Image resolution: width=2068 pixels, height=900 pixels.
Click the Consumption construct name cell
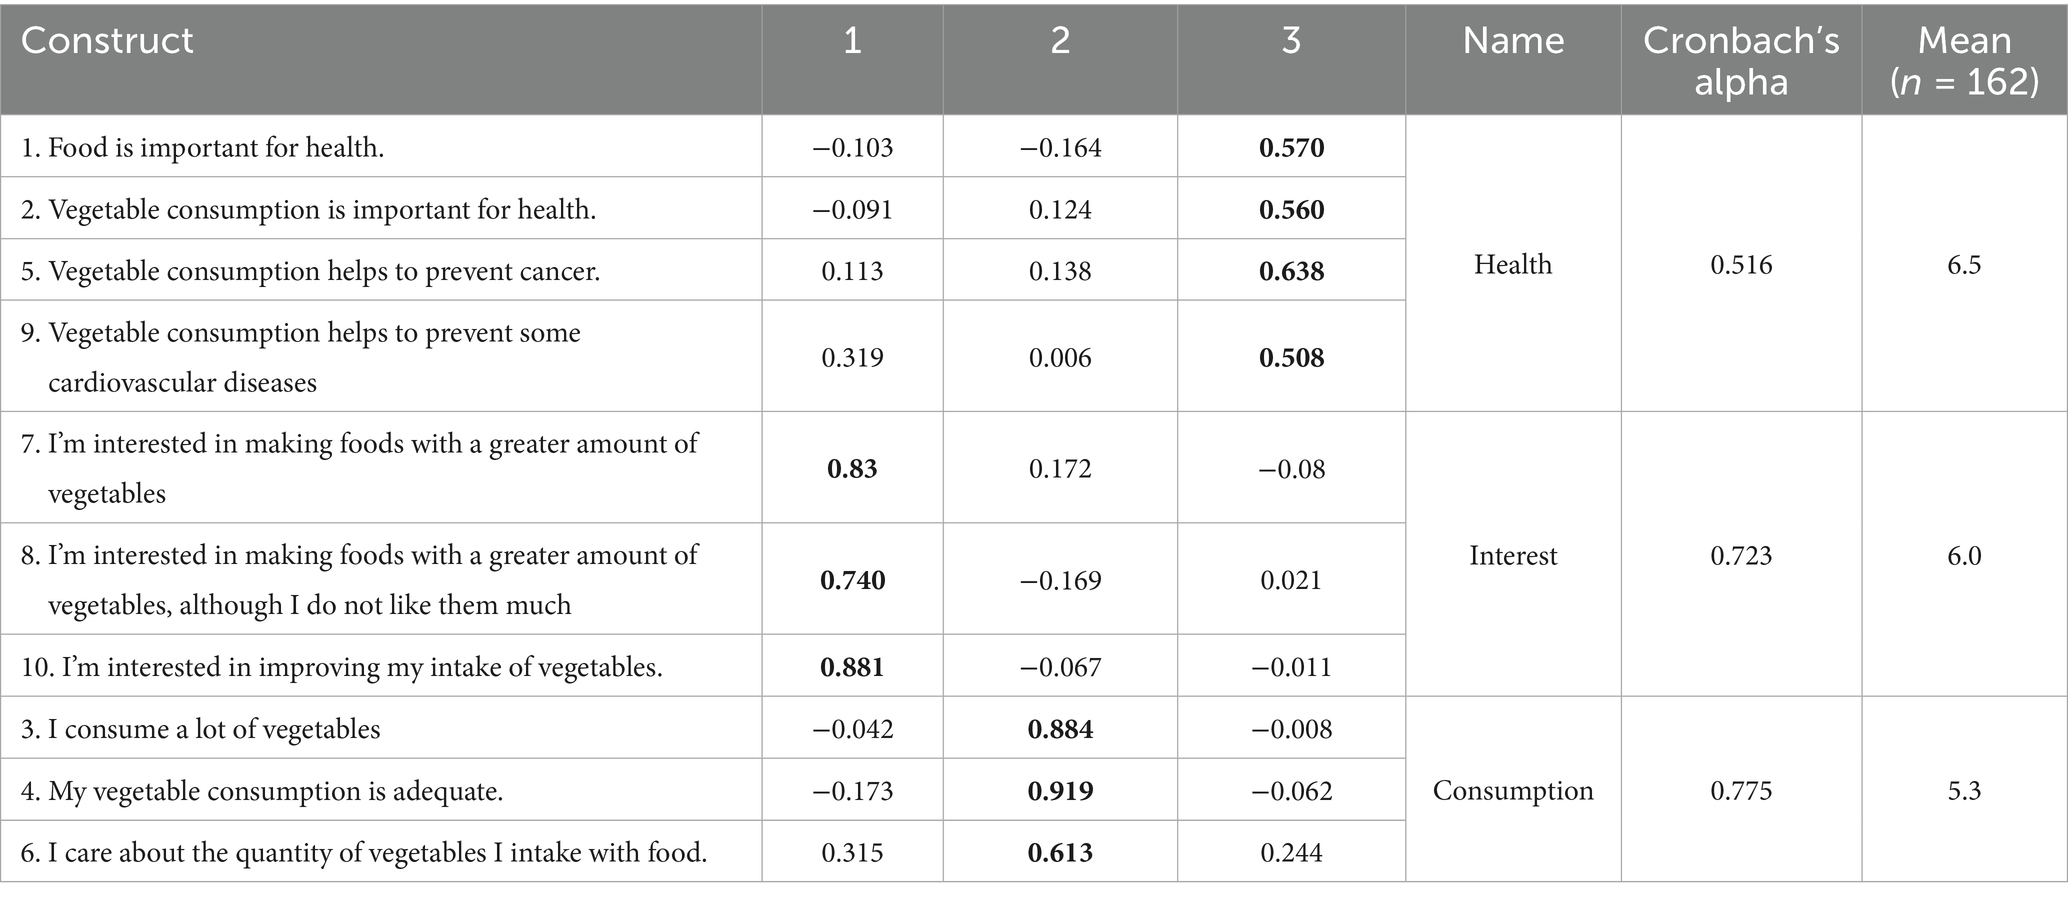coord(1513,790)
